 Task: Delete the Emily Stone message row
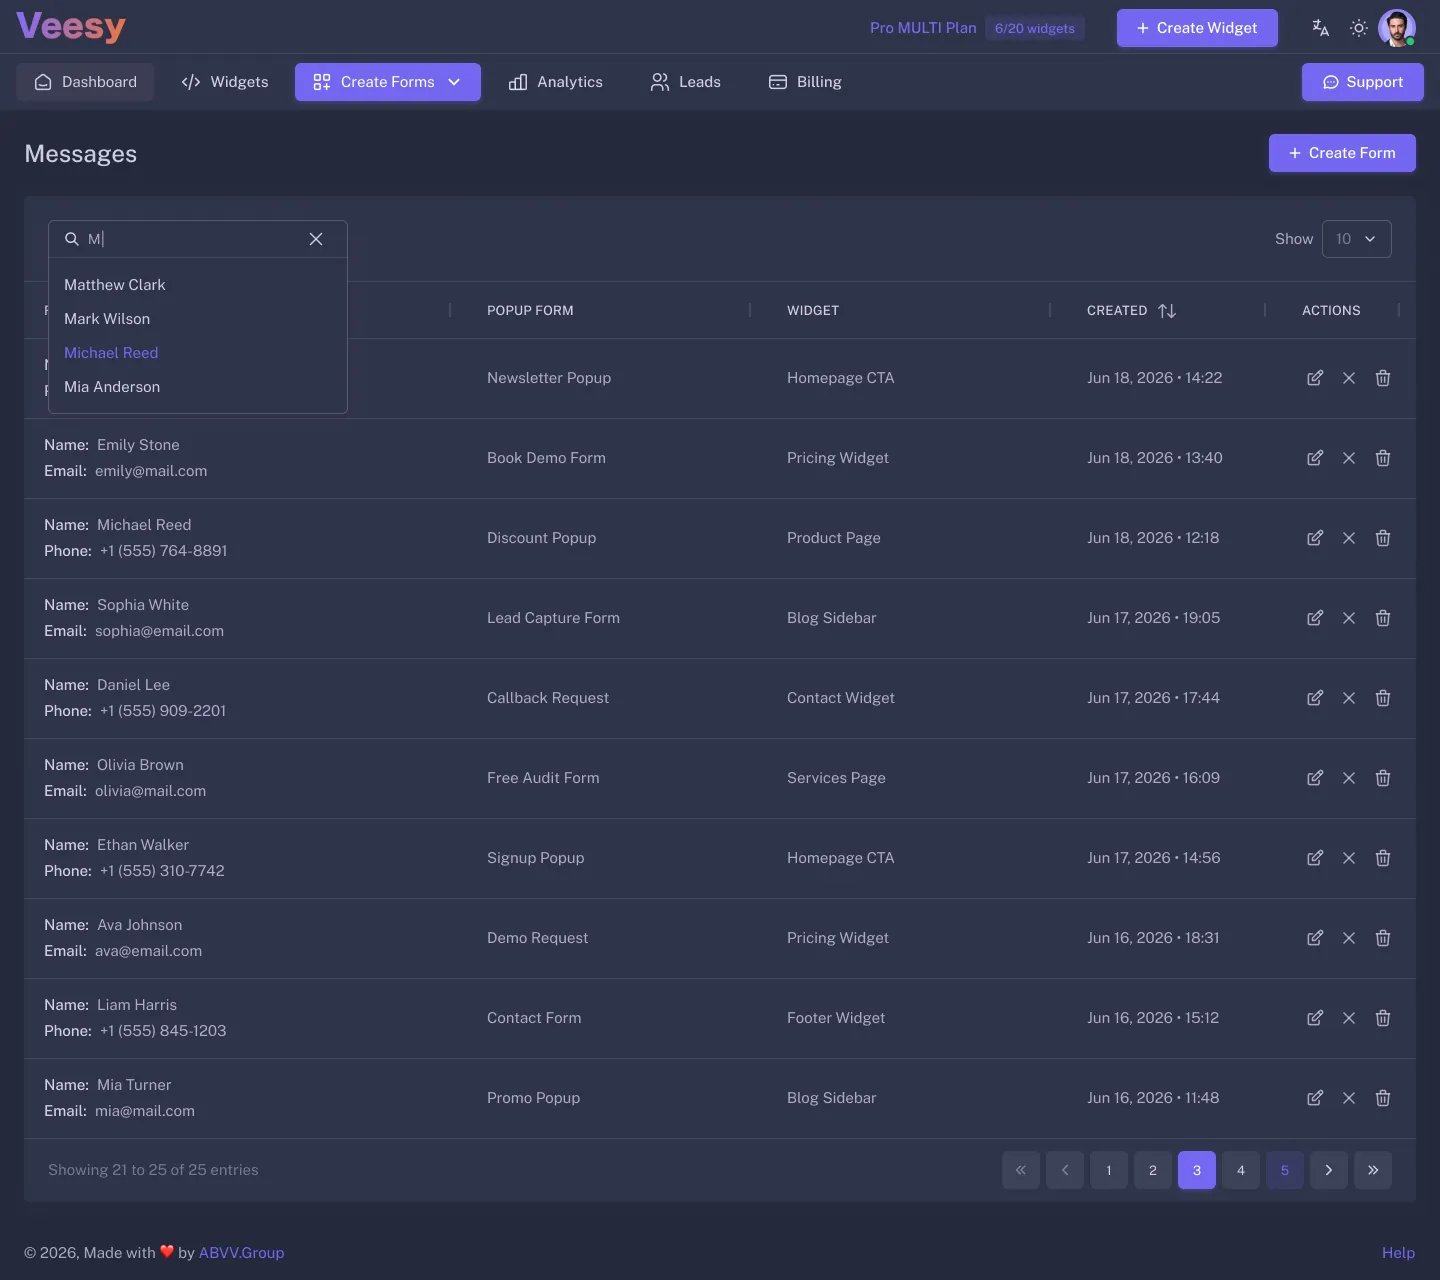point(1383,458)
